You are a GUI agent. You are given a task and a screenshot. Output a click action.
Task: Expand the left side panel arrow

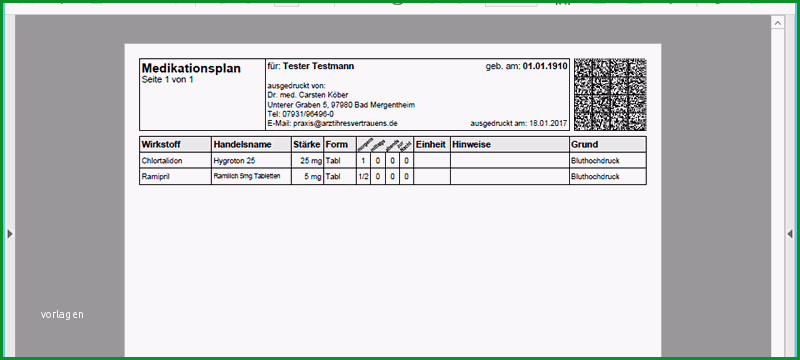point(10,234)
